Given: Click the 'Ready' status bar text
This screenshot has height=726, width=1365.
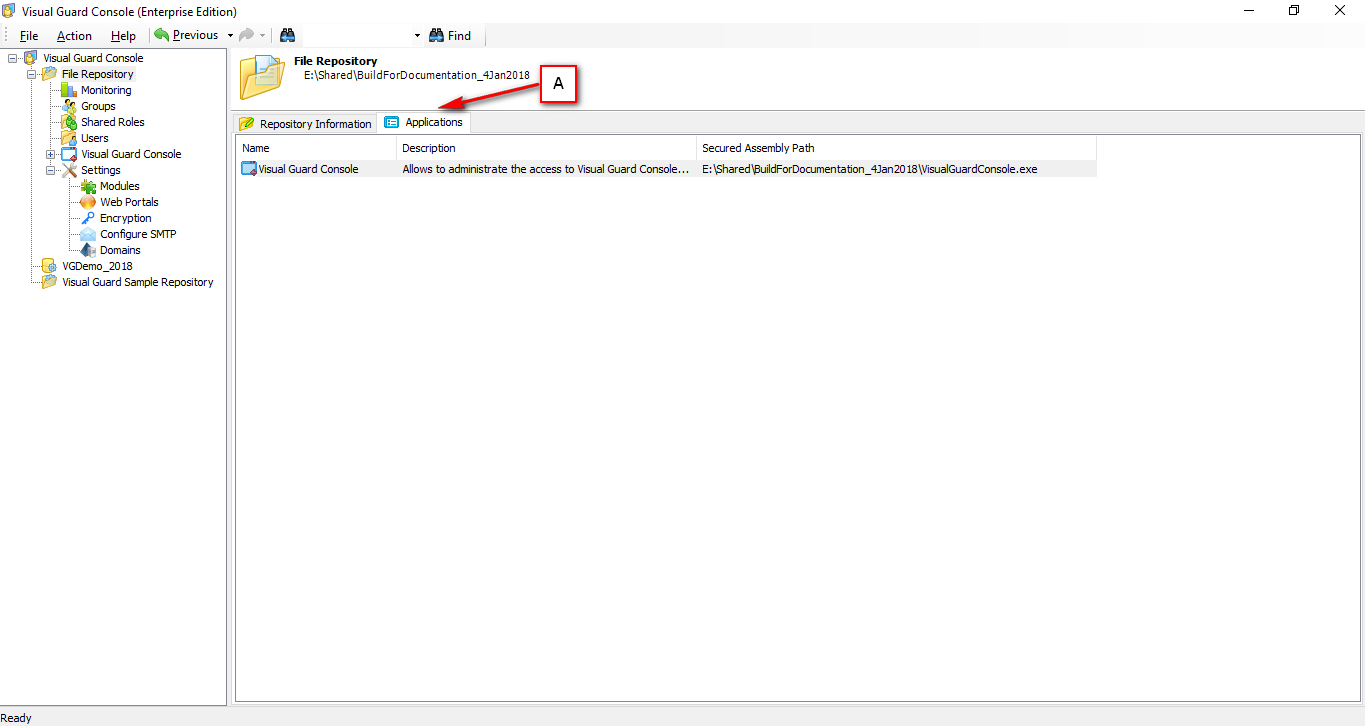Looking at the screenshot, I should (16, 718).
